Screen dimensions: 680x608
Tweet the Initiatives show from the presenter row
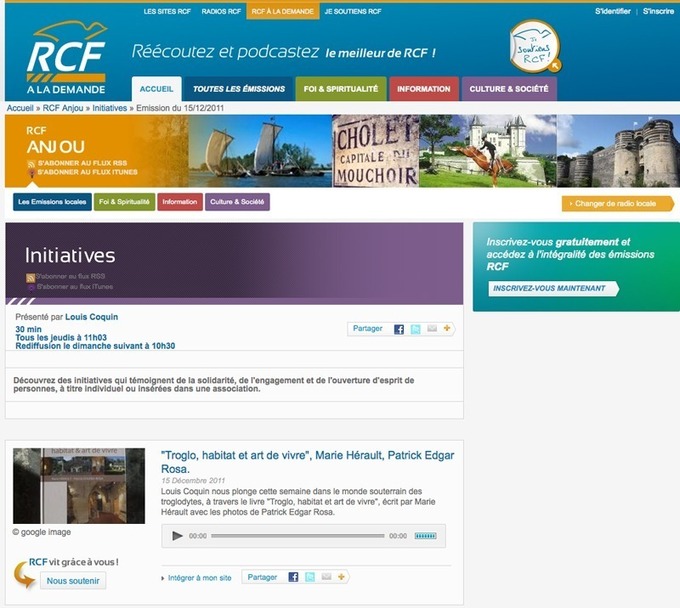click(415, 329)
